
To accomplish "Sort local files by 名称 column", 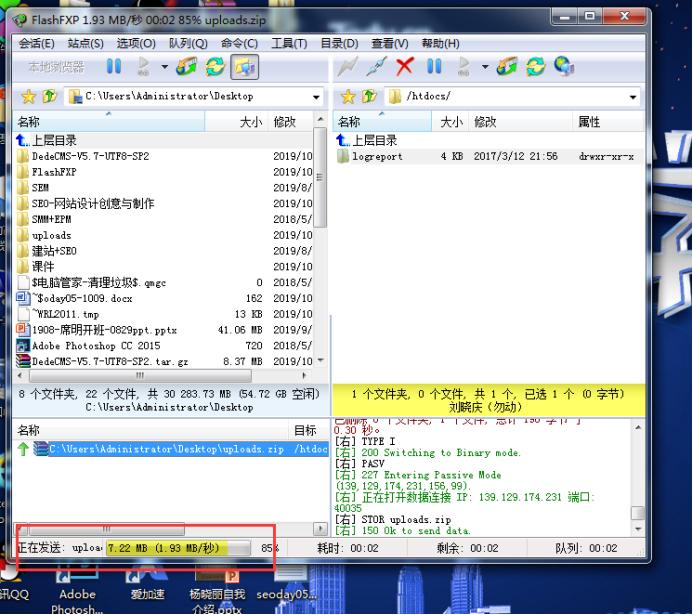I will coord(109,122).
